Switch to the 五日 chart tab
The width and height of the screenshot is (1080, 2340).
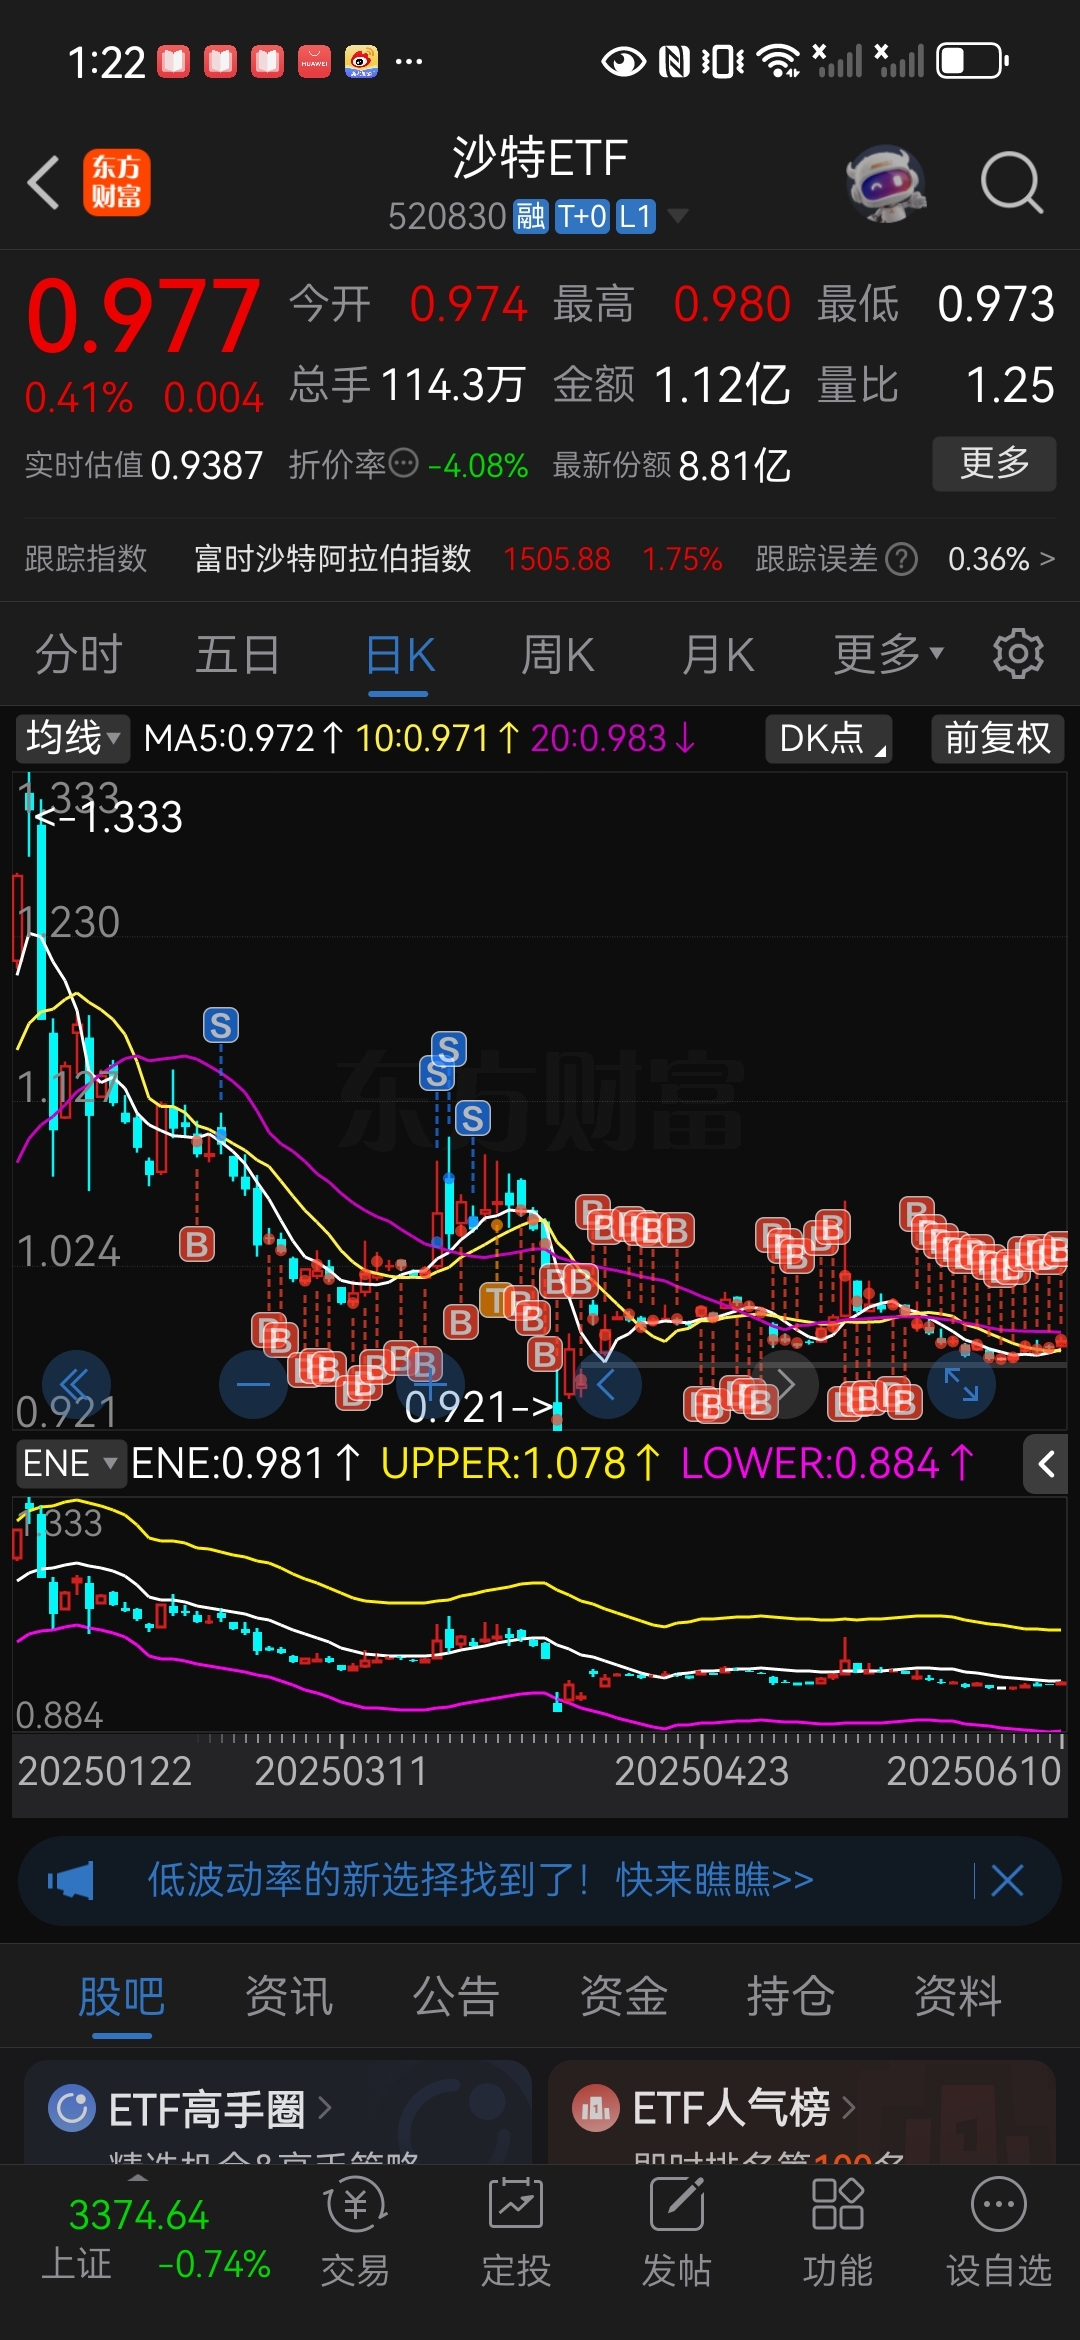coord(238,655)
